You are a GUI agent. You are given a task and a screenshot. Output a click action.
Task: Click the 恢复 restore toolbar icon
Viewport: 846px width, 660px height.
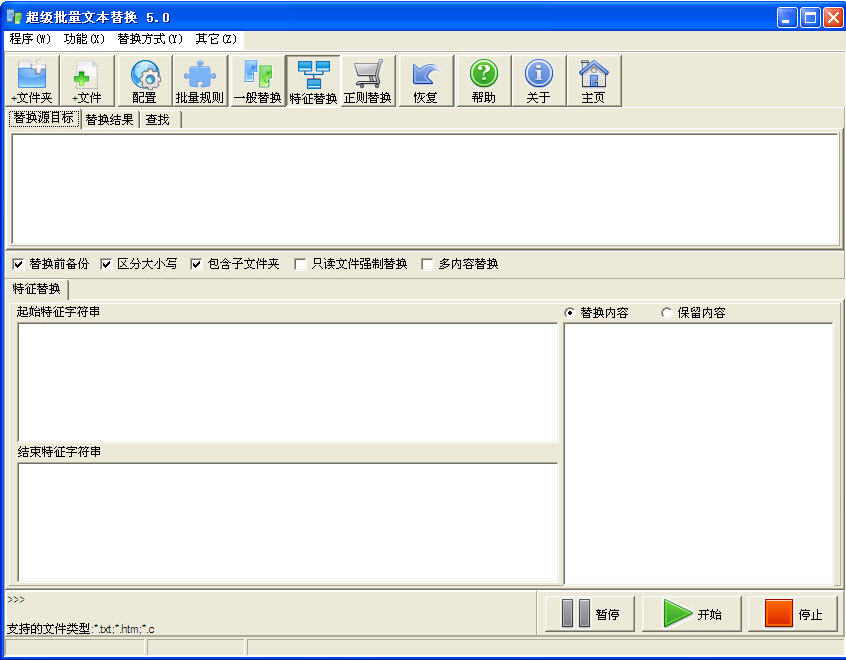coord(426,80)
